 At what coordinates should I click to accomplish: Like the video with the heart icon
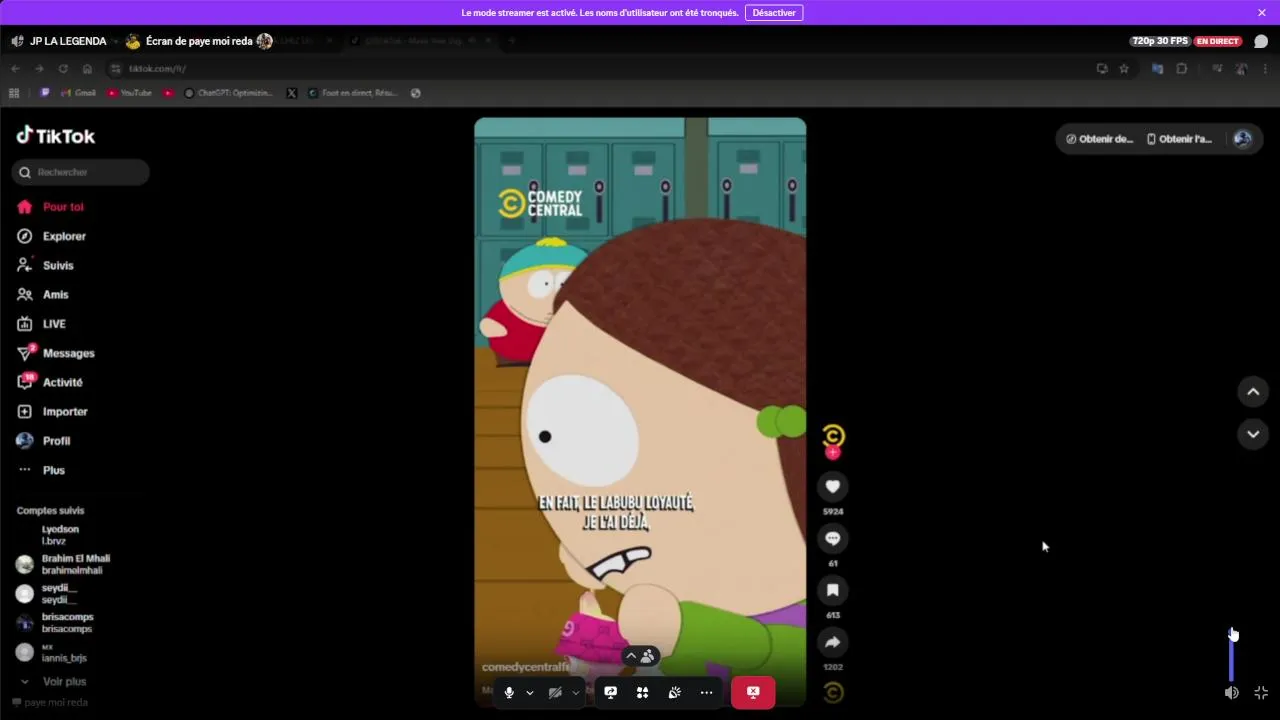click(x=832, y=486)
